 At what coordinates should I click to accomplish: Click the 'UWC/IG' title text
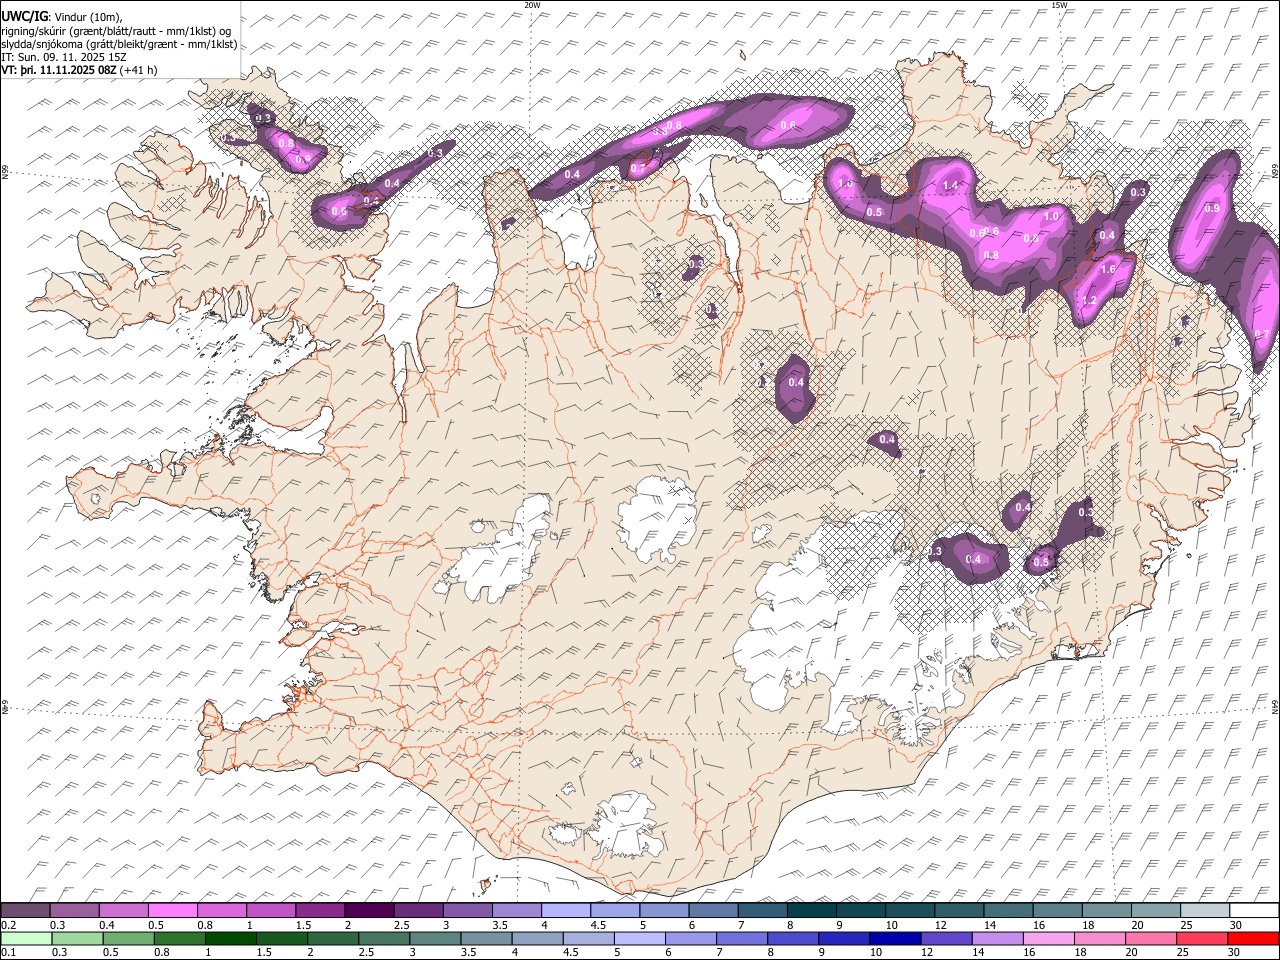pos(24,16)
